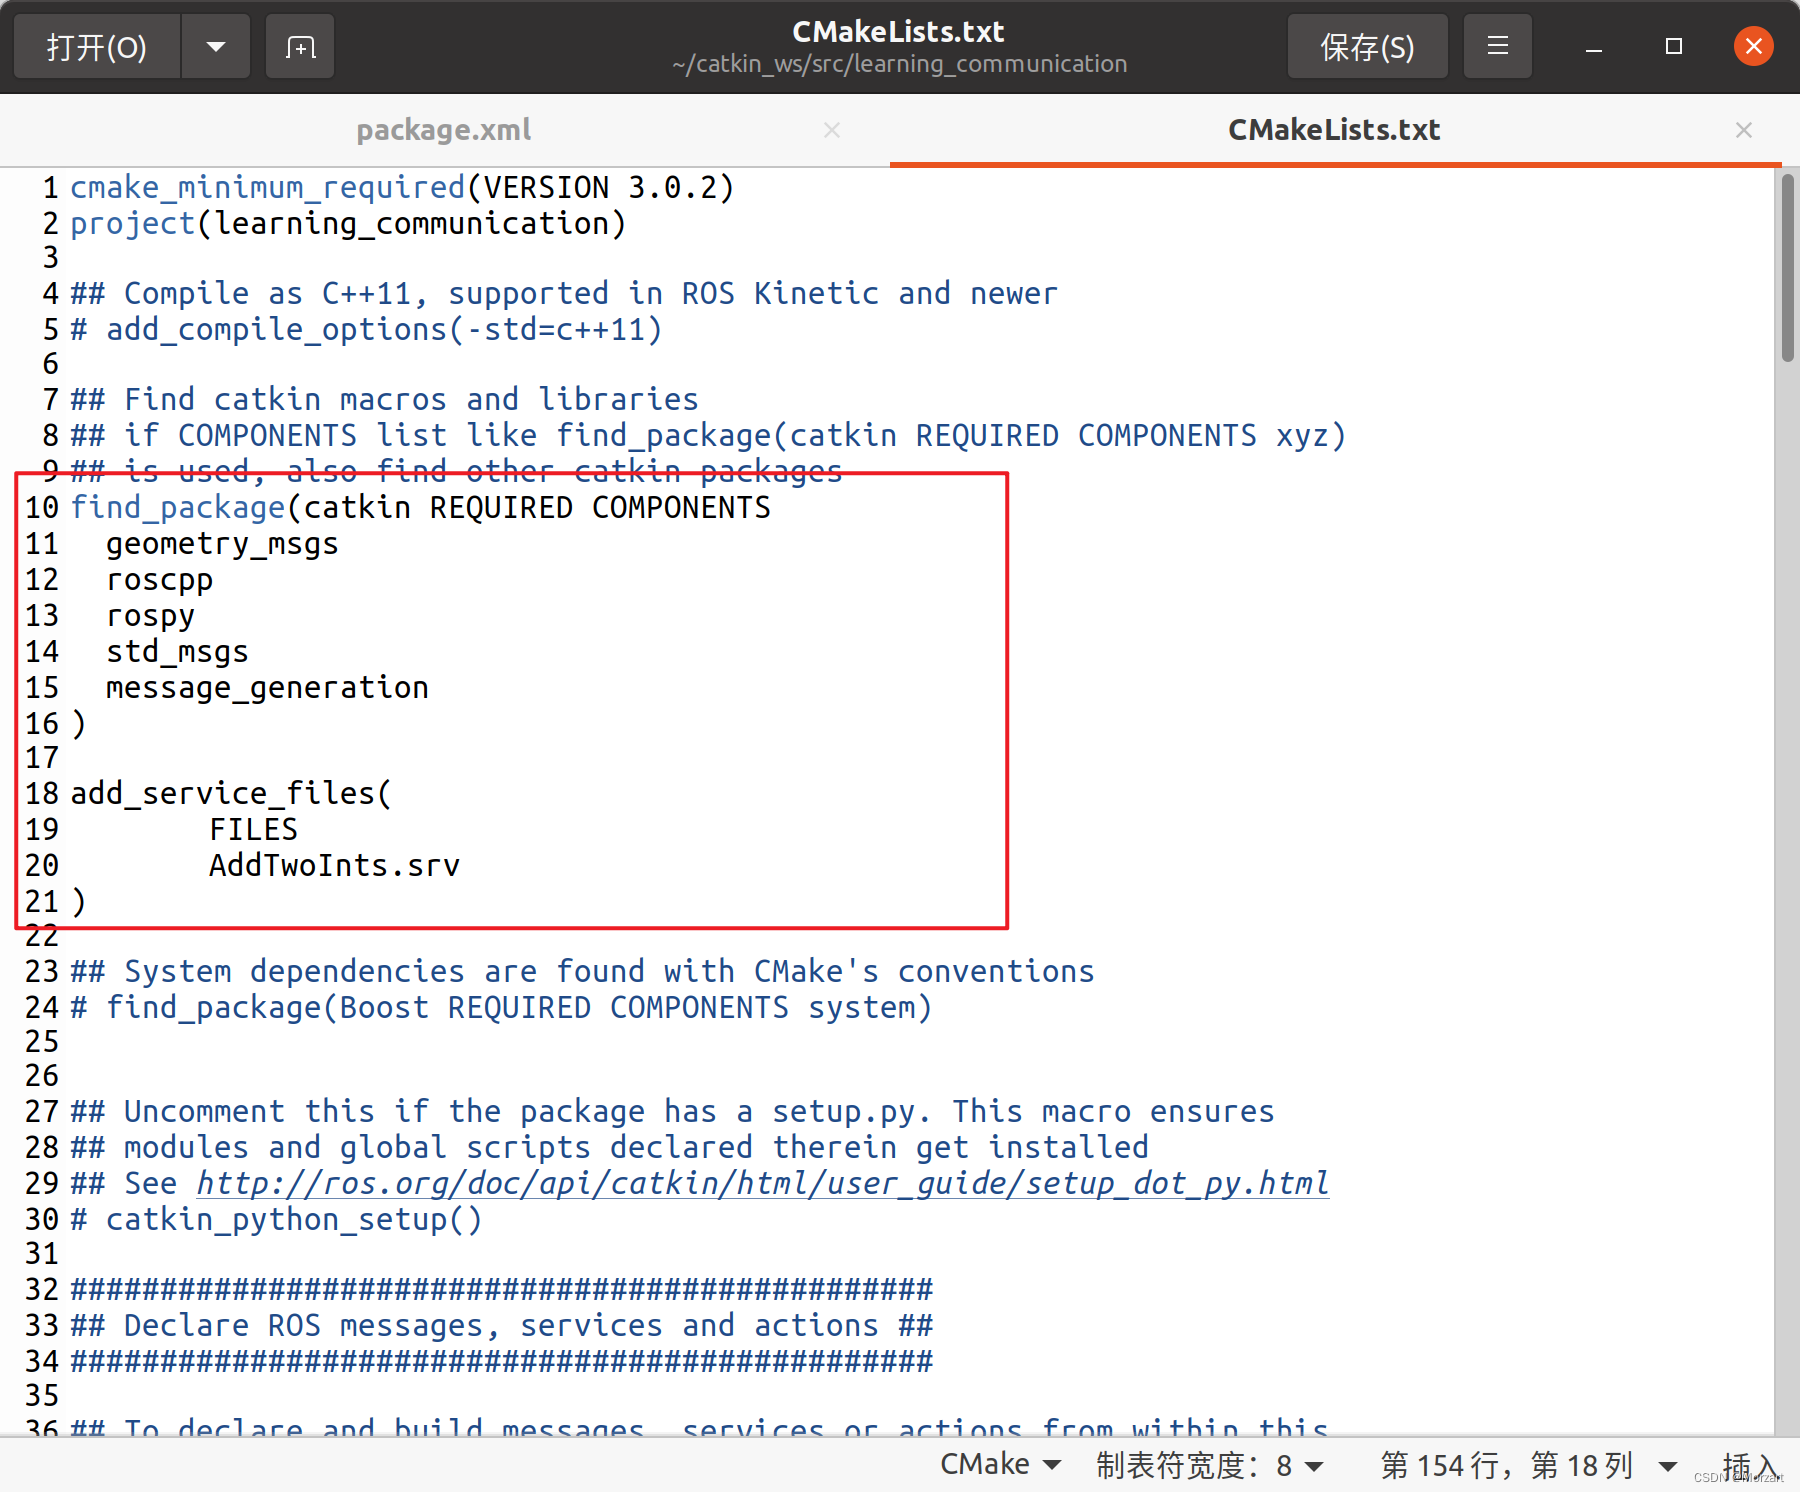This screenshot has width=1800, height=1492.
Task: Open the hamburger menu
Action: 1497,47
